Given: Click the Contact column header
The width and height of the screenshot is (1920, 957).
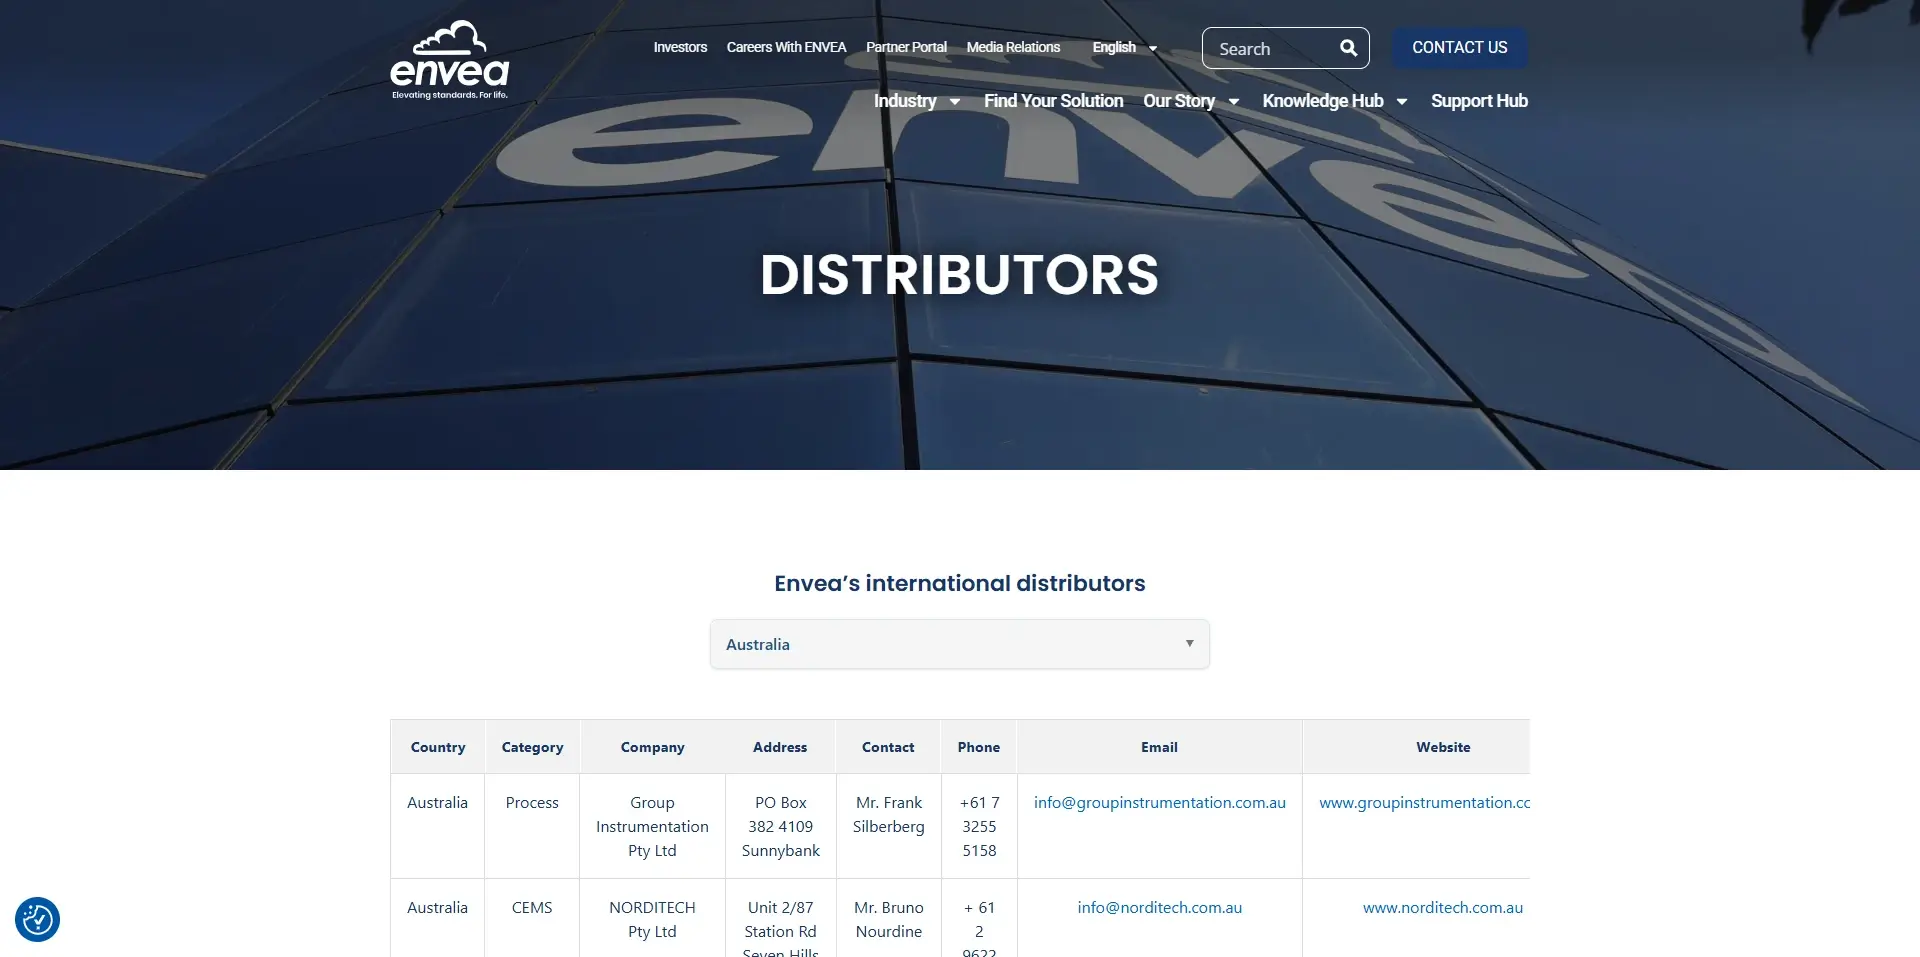Looking at the screenshot, I should point(888,747).
